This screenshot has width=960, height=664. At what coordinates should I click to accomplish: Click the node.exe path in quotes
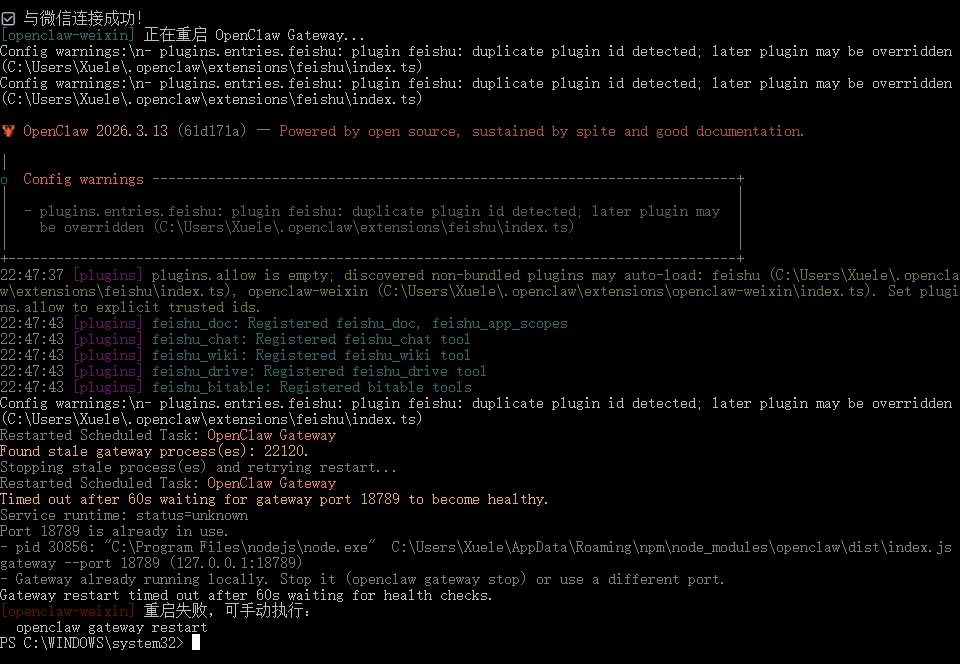239,547
